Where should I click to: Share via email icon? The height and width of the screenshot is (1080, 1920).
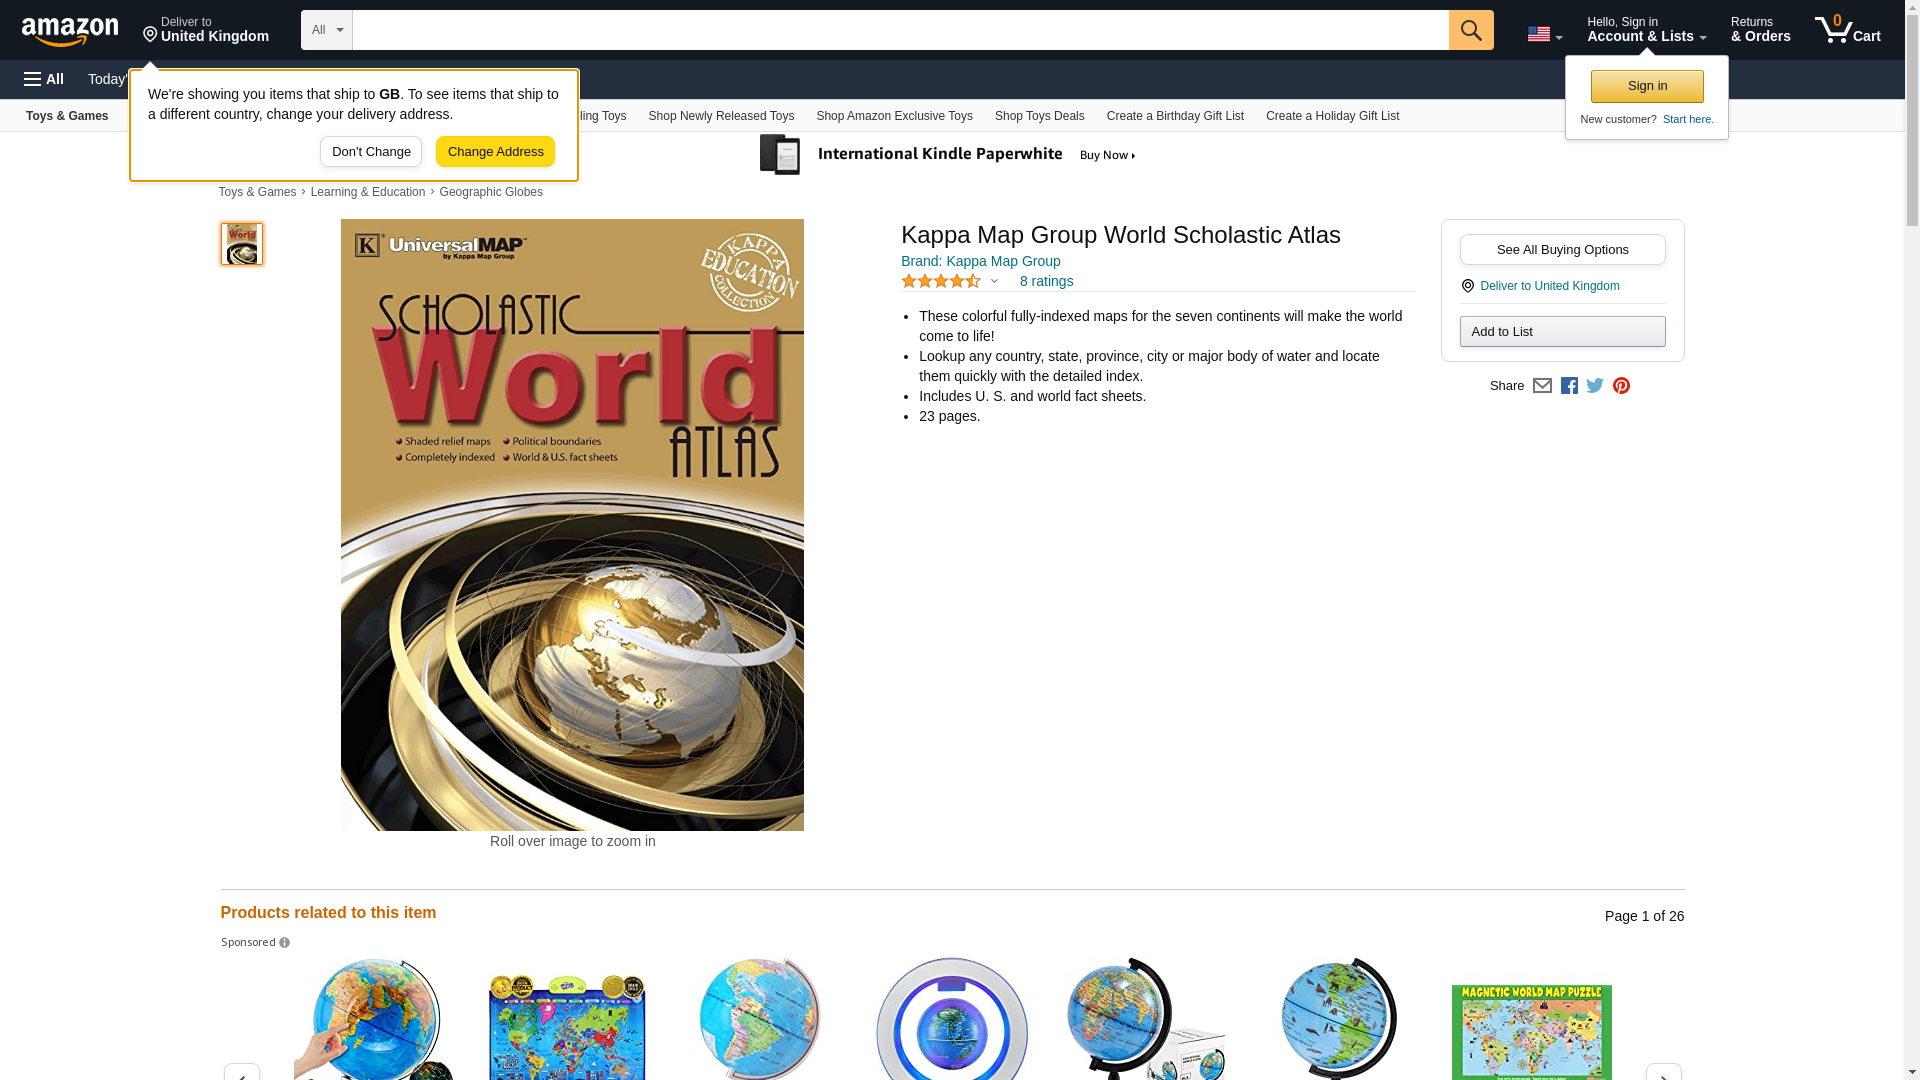point(1542,386)
